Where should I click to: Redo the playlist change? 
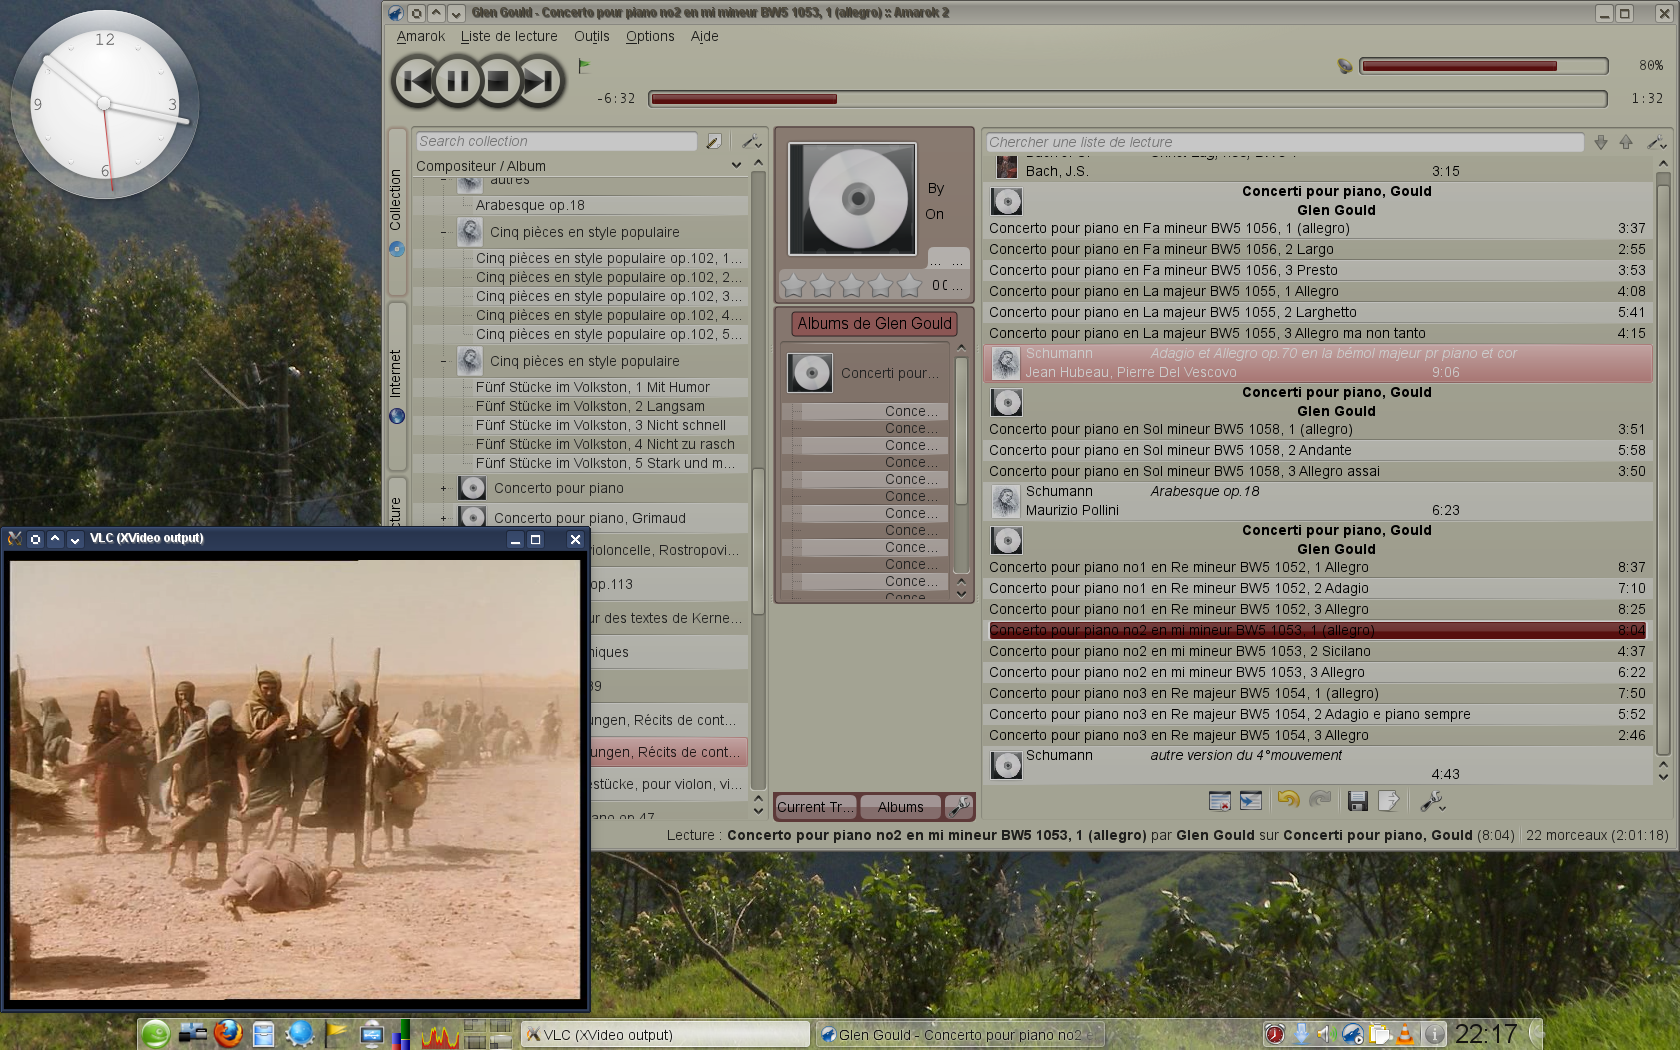pyautogui.click(x=1320, y=799)
